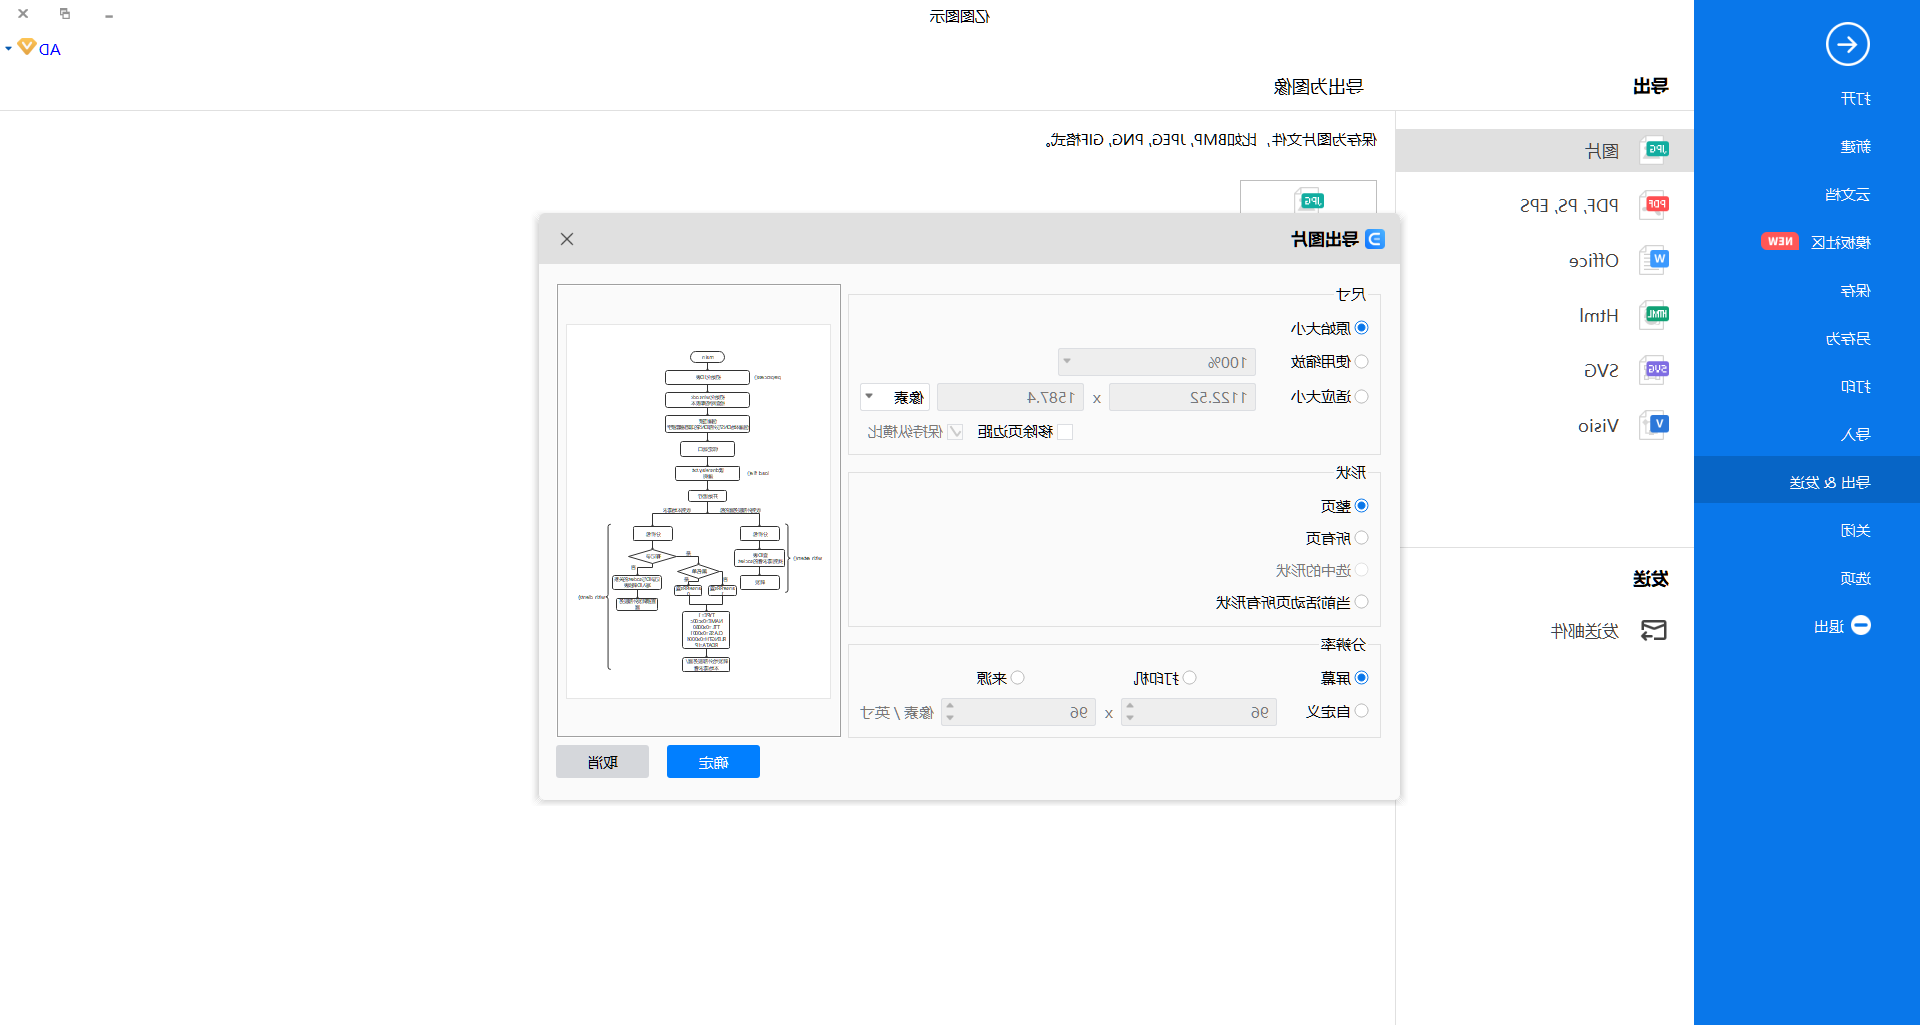Open the 模板社区 menu item

tap(1840, 242)
